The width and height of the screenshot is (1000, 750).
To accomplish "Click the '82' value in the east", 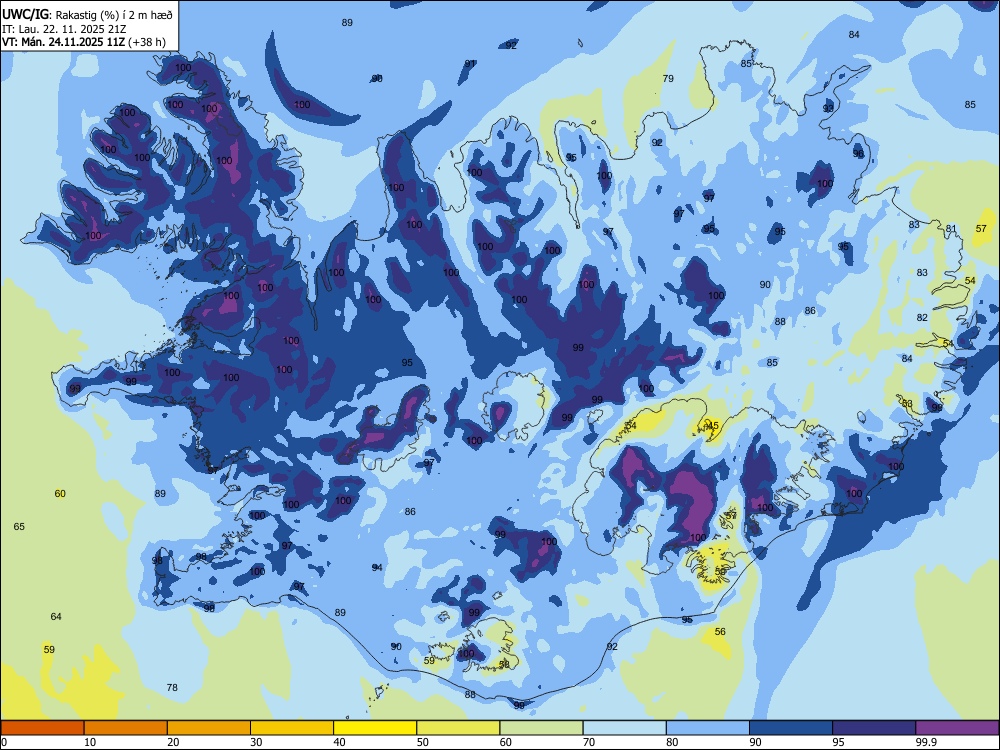I will pyautogui.click(x=922, y=318).
